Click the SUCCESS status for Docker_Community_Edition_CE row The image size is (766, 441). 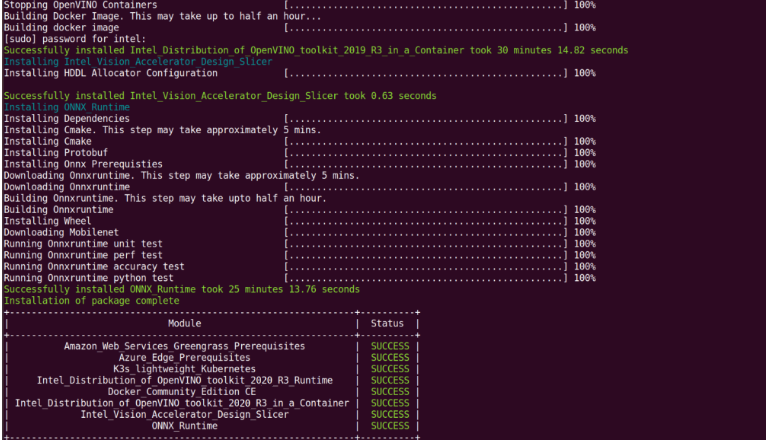(389, 392)
